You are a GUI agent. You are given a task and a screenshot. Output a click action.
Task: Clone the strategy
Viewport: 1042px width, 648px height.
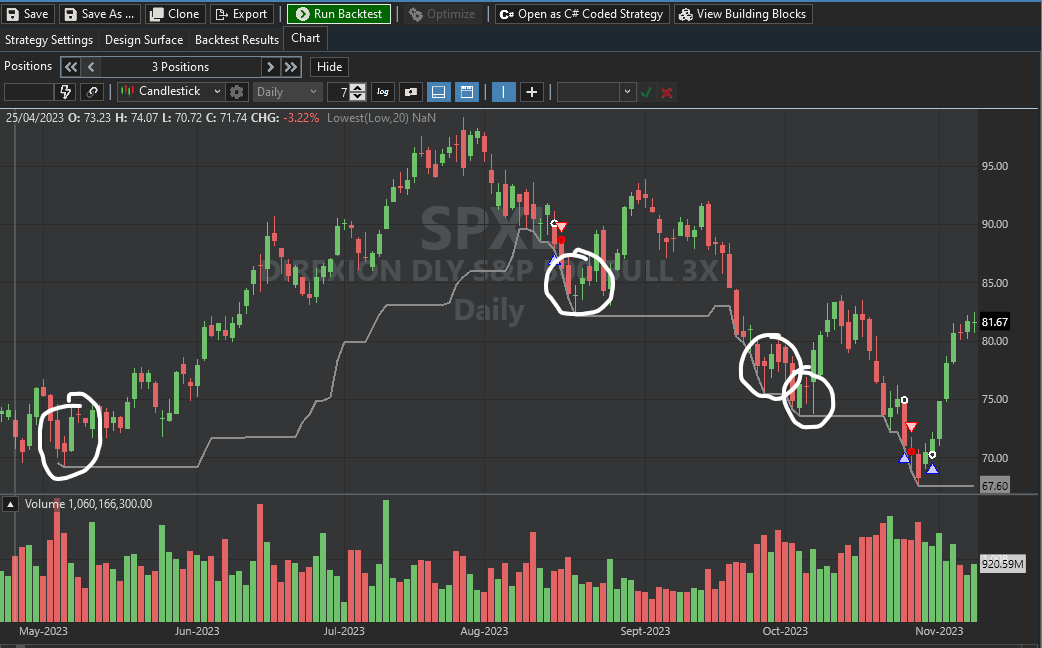click(x=175, y=14)
